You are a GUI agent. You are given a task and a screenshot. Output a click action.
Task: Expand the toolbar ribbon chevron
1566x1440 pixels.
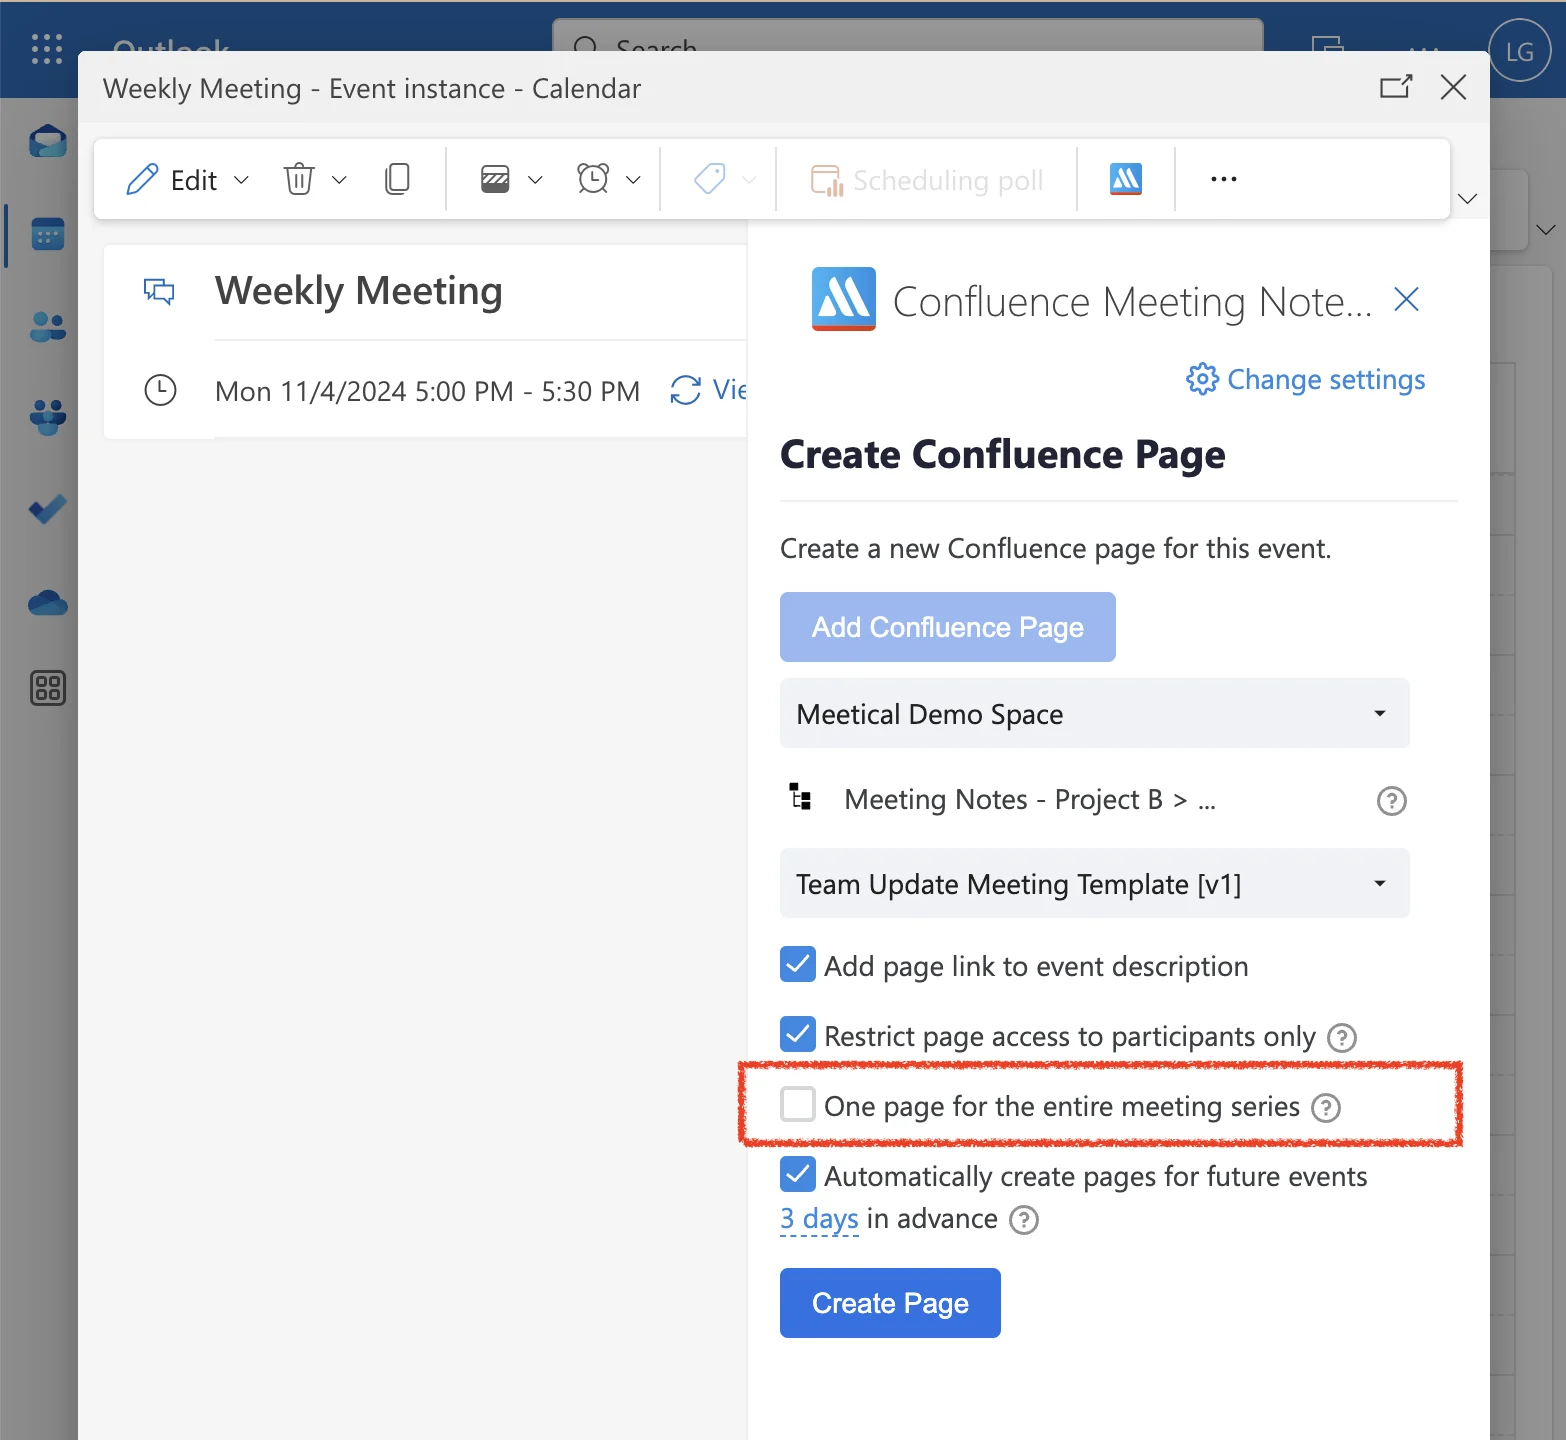click(1467, 198)
